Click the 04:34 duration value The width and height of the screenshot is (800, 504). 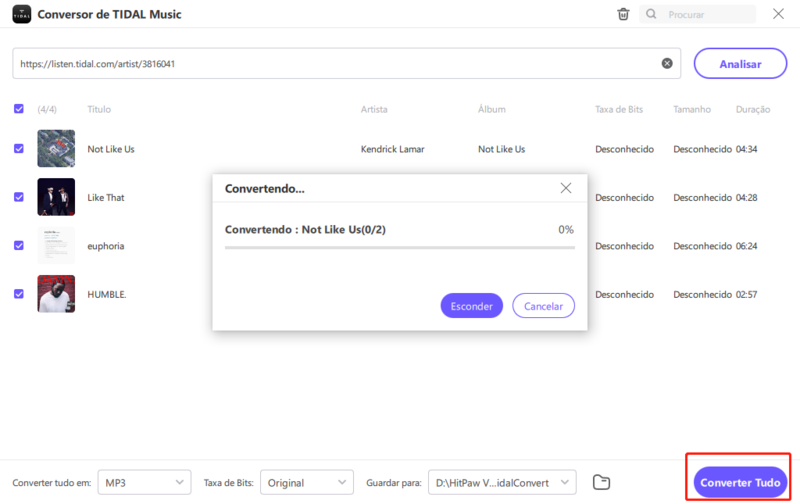746,149
